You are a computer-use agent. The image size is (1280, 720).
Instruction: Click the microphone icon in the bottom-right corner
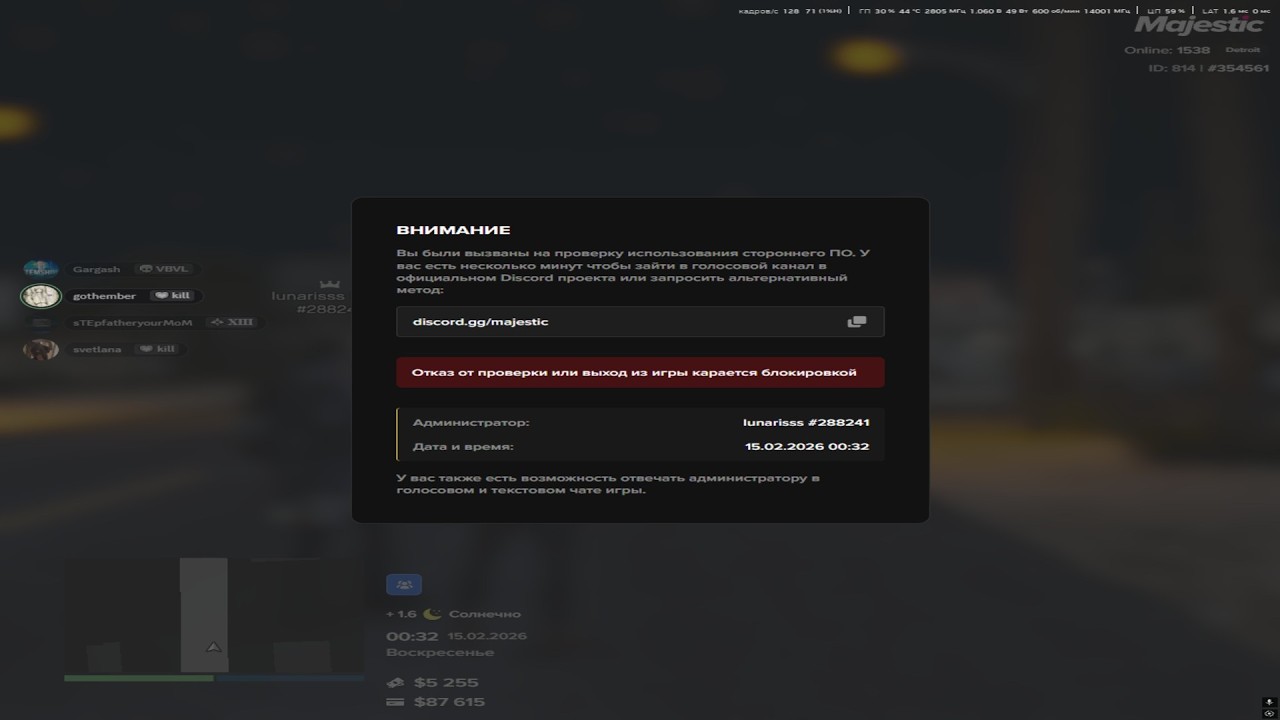[x=1268, y=702]
